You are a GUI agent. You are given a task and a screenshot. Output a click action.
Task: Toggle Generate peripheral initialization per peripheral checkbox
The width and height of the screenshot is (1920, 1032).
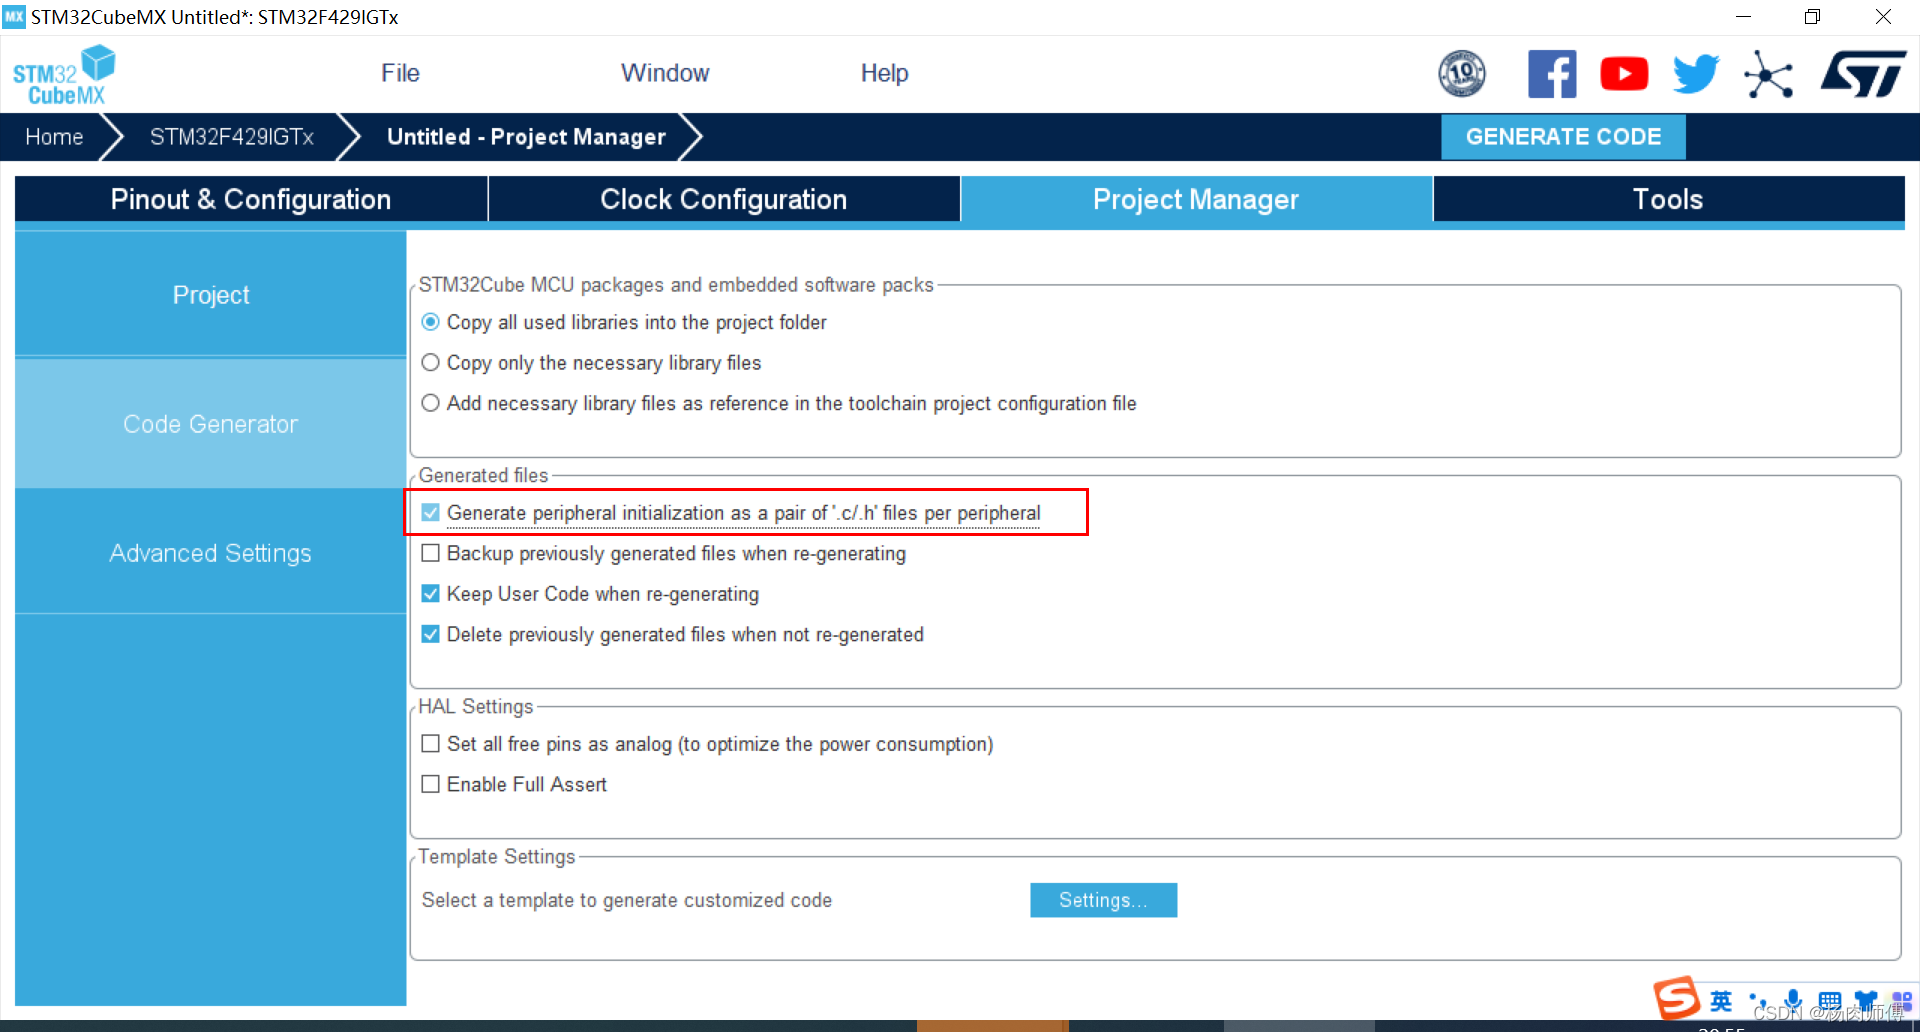click(430, 512)
